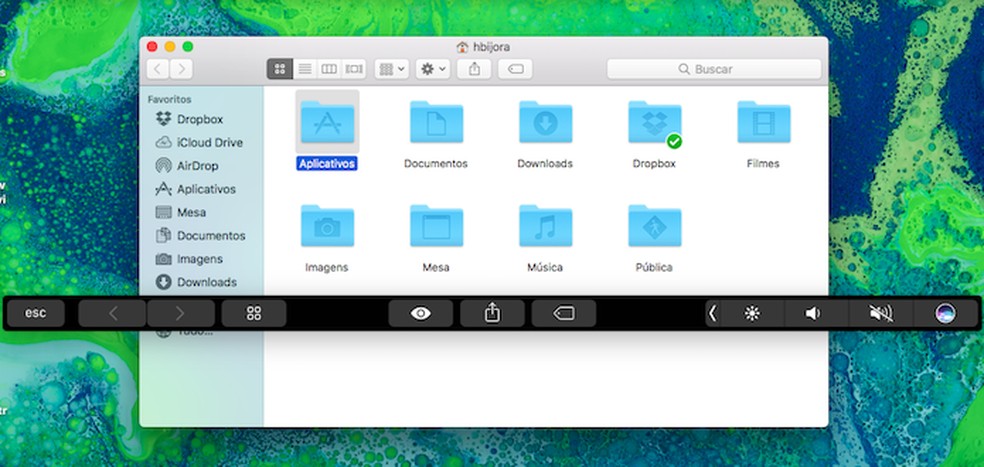
Task: Open AirDrop from the Favoritos sidebar
Action: (197, 166)
